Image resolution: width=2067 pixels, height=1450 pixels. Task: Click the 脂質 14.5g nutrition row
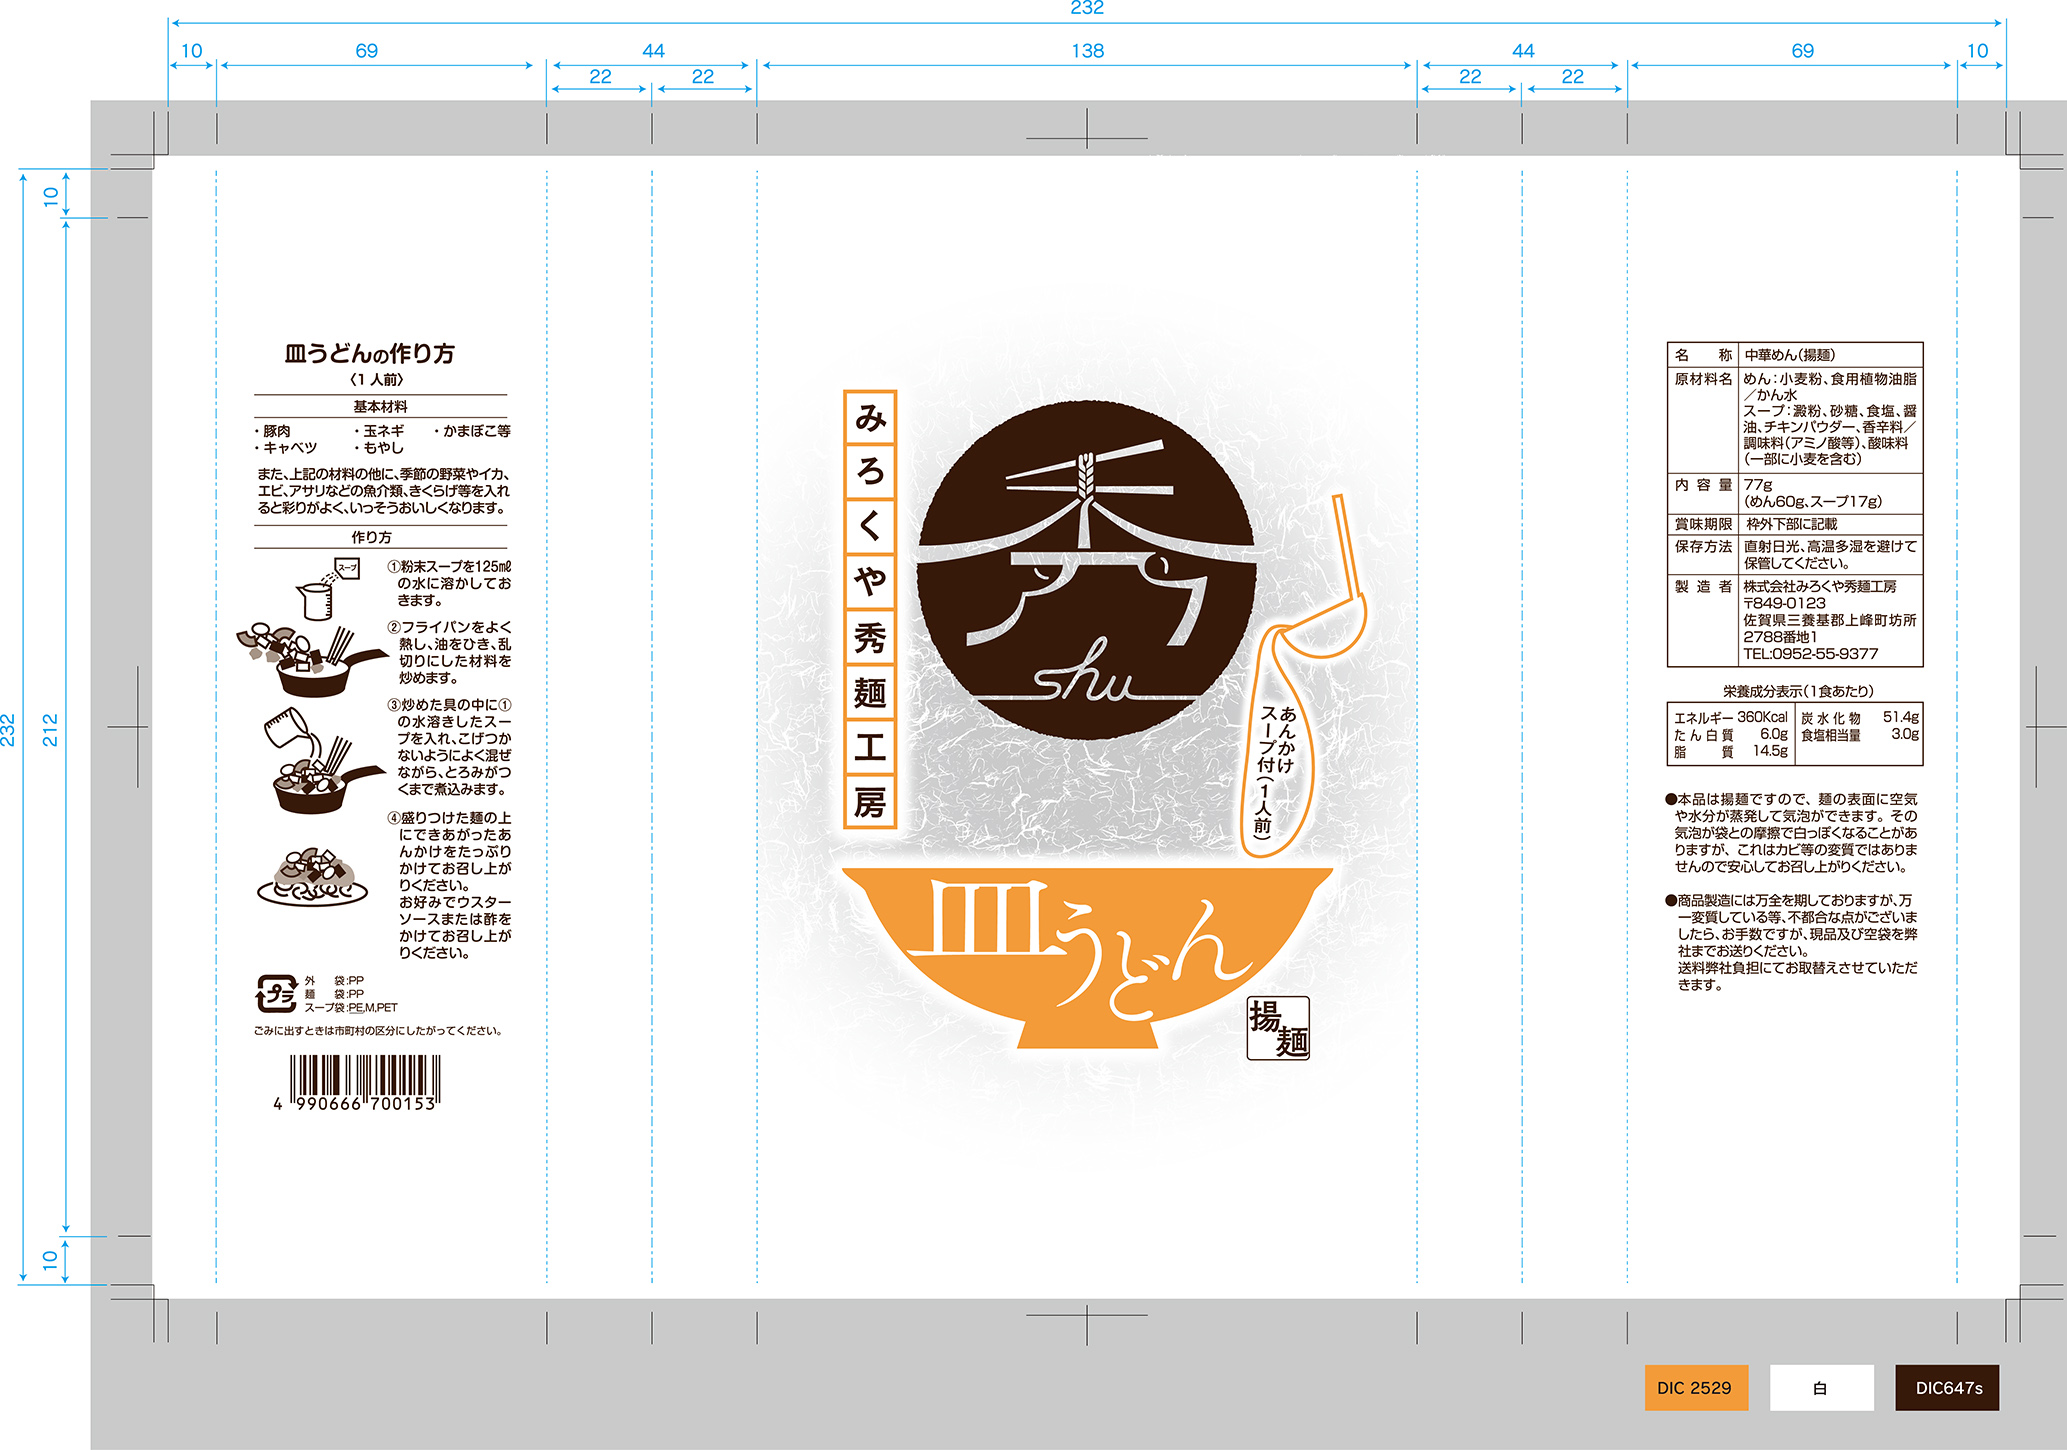click(x=1731, y=751)
